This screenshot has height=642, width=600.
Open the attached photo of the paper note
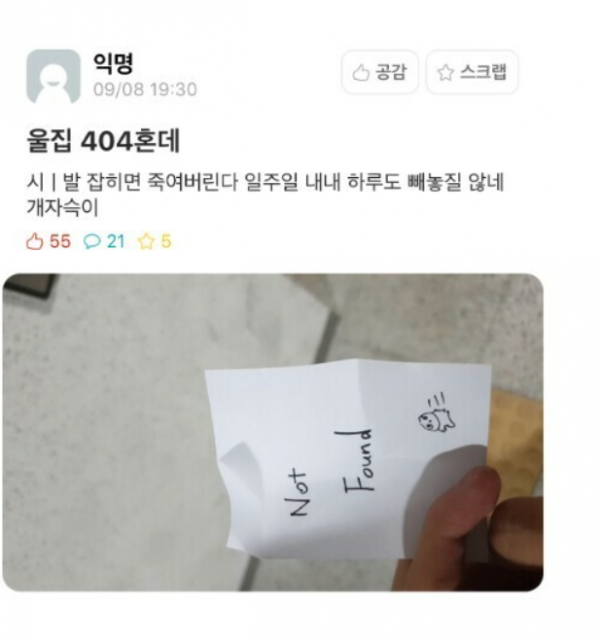coord(273,432)
